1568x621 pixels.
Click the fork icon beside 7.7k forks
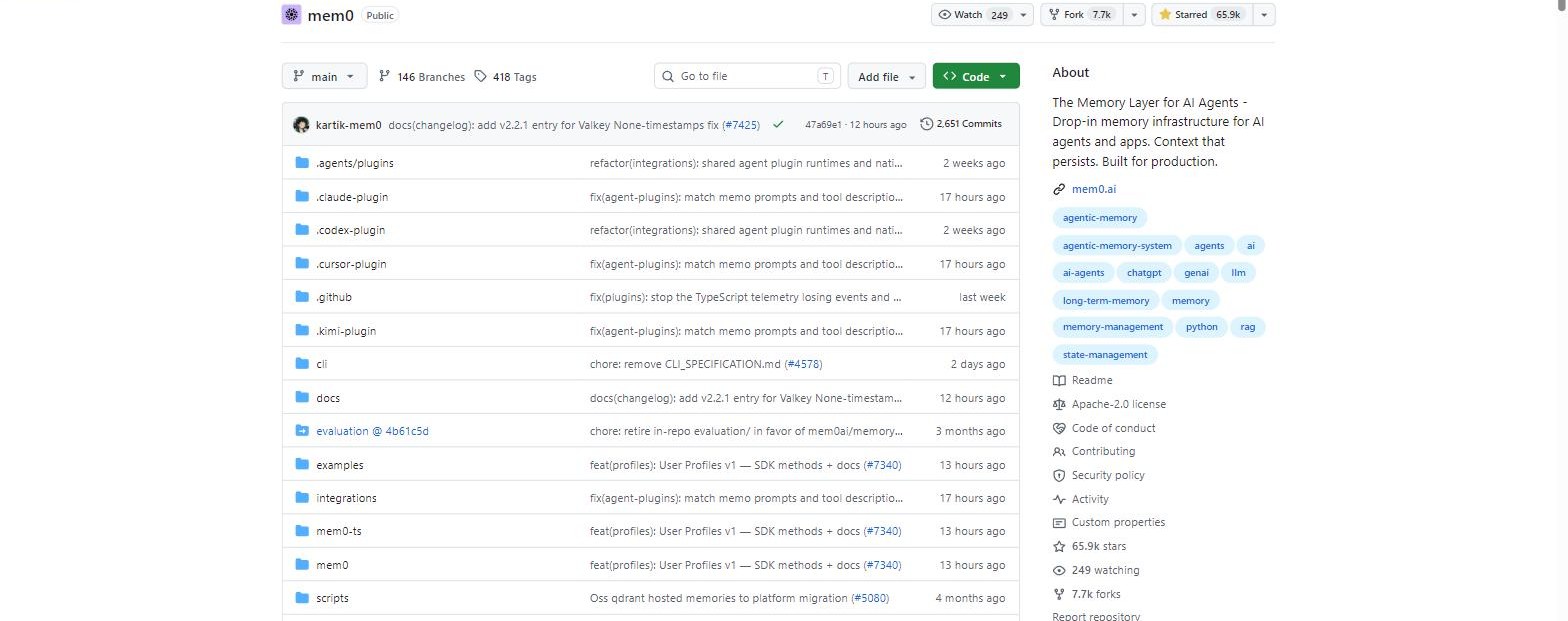pyautogui.click(x=1059, y=594)
